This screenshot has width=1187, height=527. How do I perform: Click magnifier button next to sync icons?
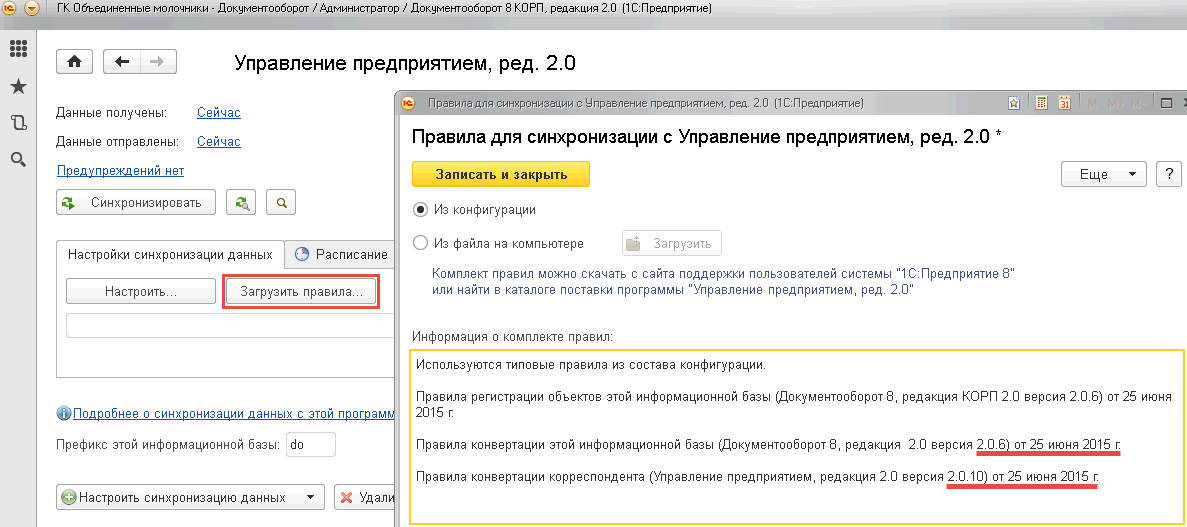(282, 203)
